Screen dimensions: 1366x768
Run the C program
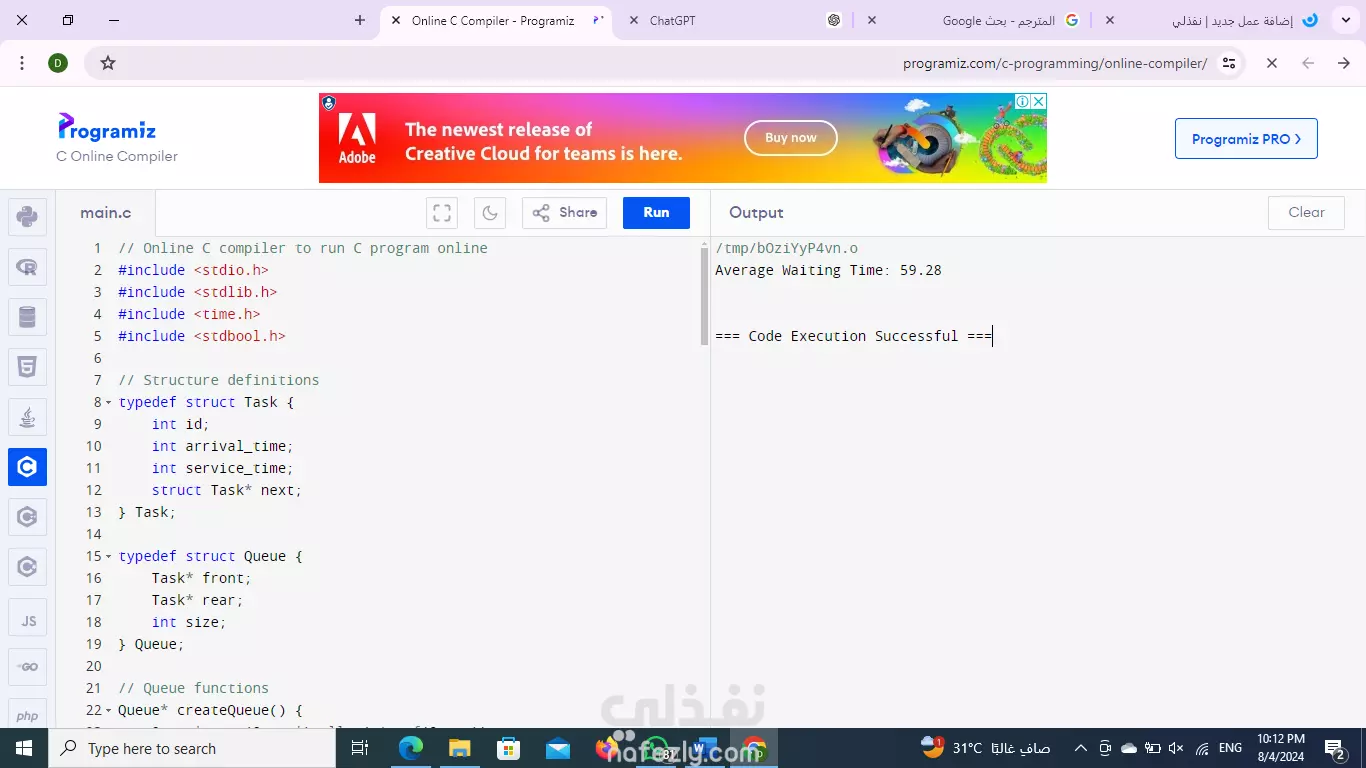click(x=656, y=213)
